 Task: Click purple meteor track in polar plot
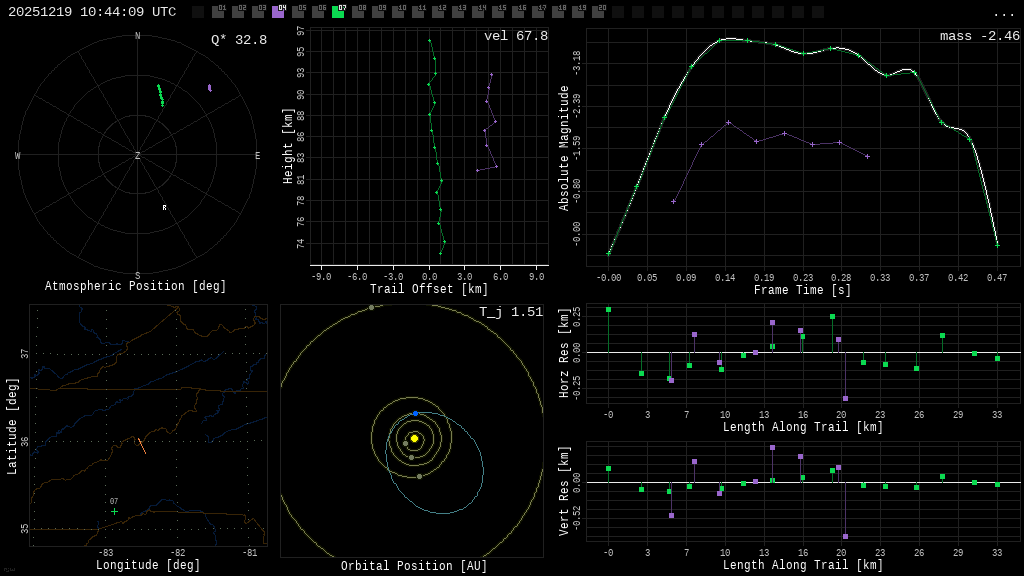pyautogui.click(x=209, y=88)
